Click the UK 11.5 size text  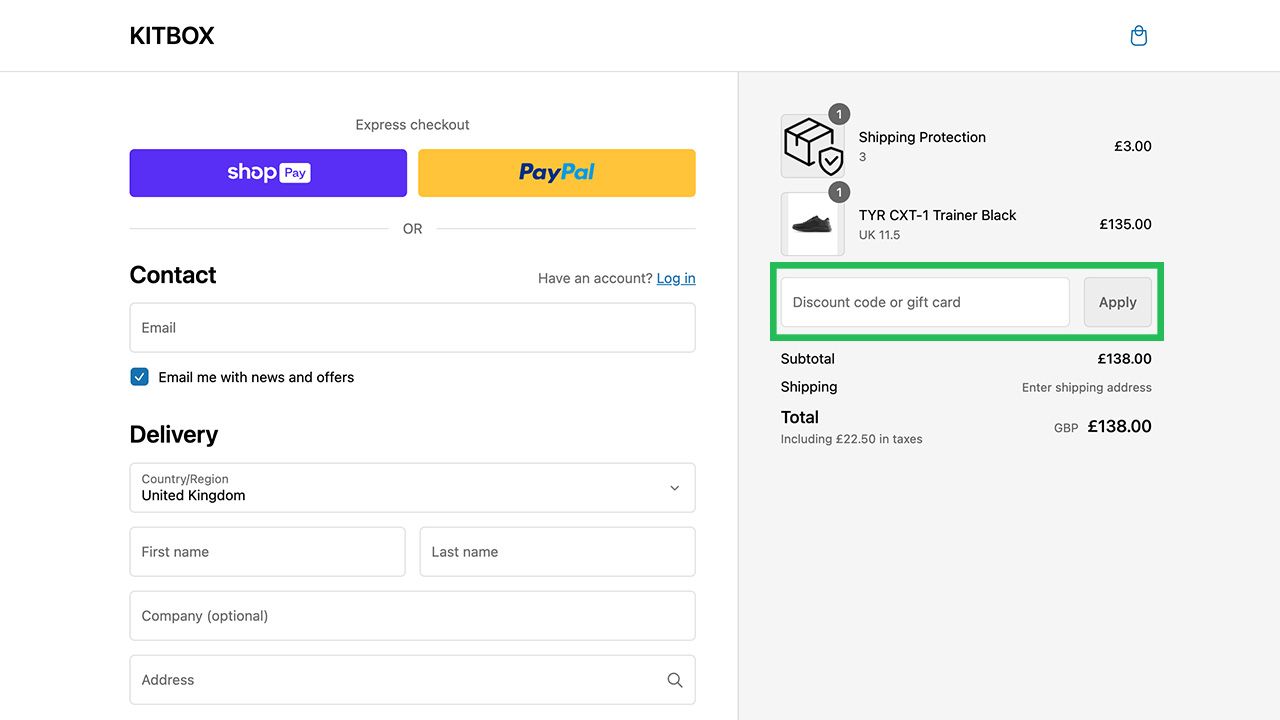point(879,235)
